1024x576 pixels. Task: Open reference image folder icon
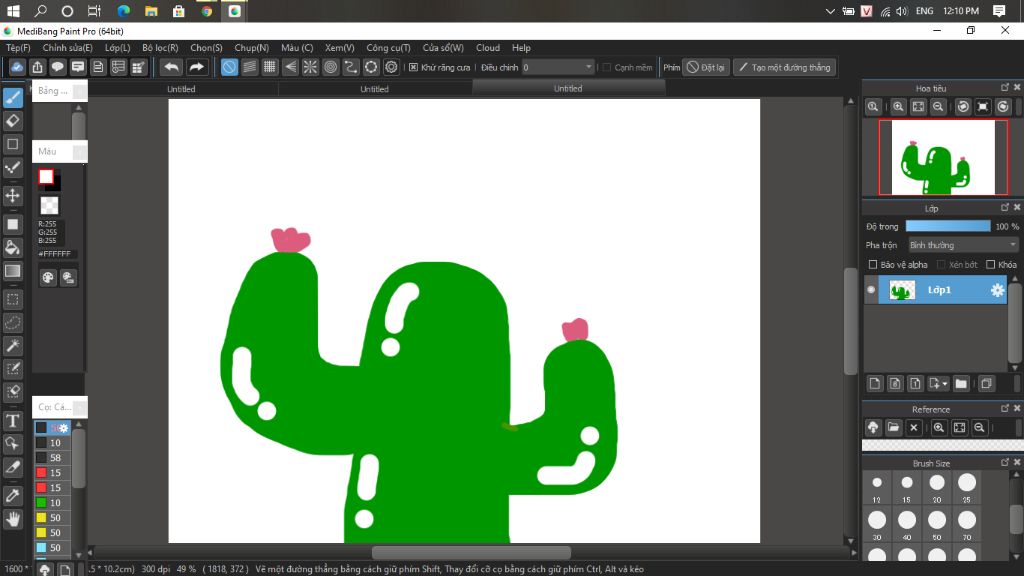[x=893, y=428]
